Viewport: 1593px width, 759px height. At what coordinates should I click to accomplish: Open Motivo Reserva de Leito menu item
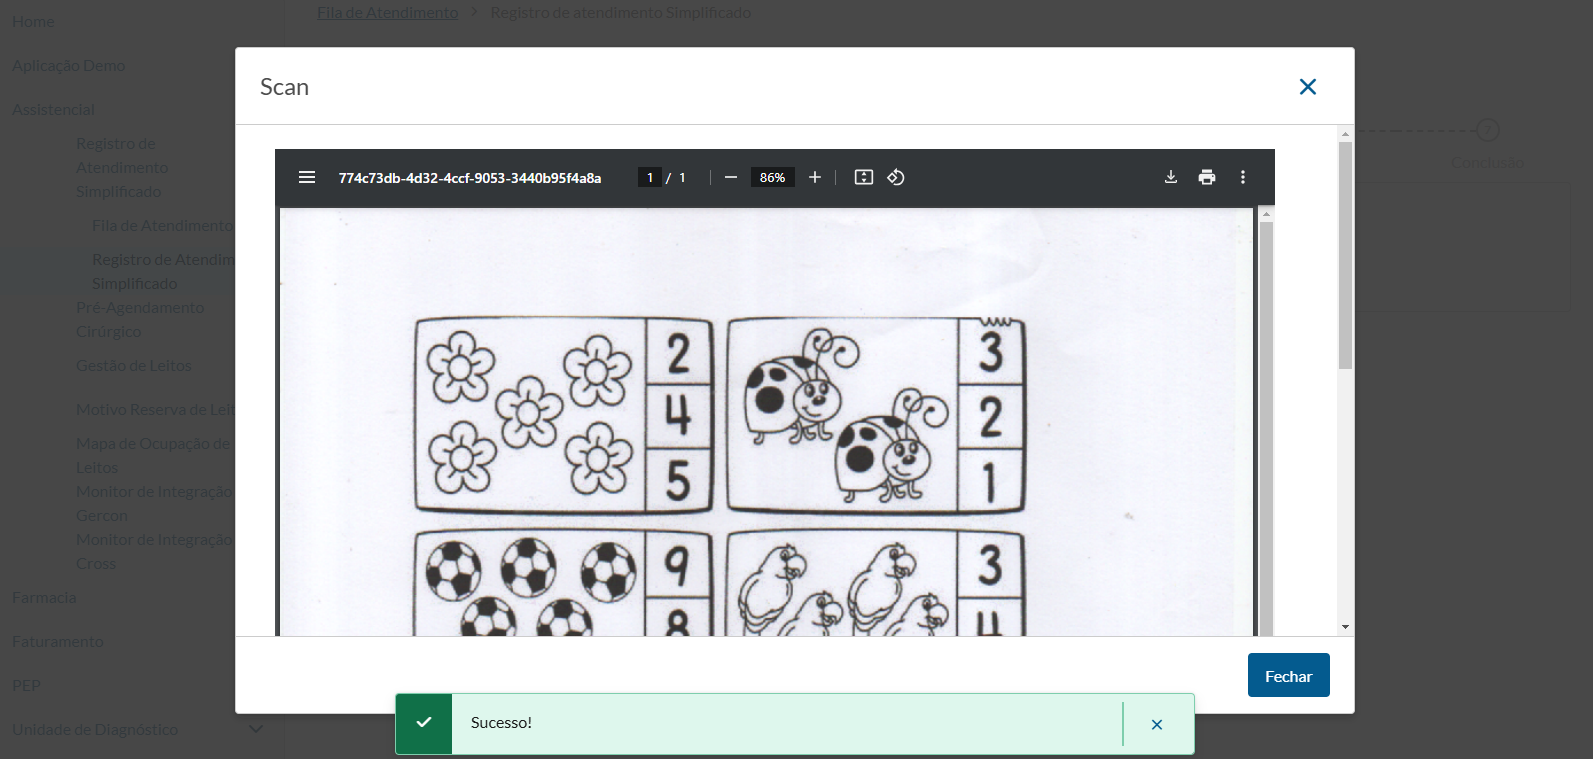(155, 409)
